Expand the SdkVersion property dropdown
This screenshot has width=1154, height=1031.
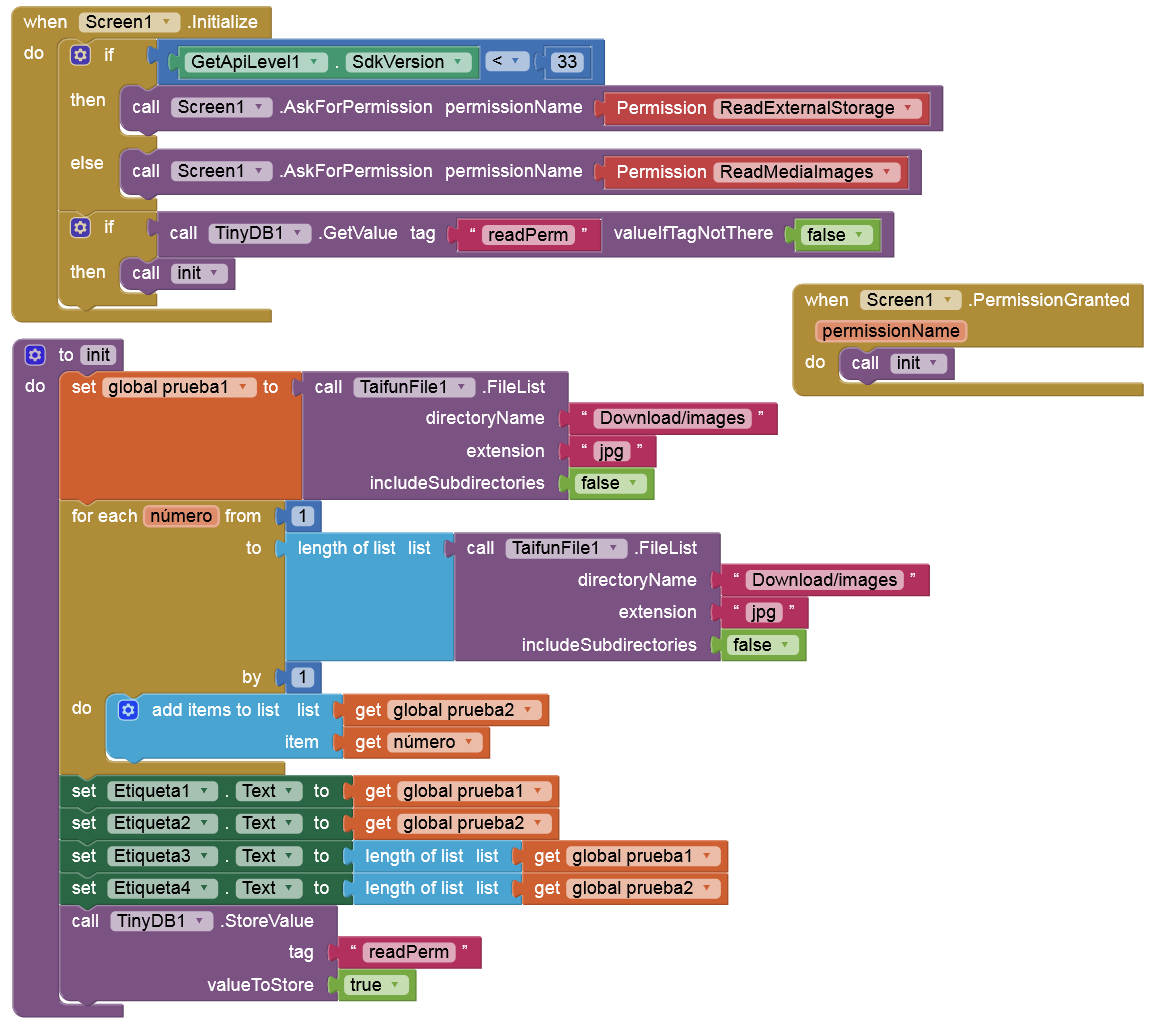460,62
